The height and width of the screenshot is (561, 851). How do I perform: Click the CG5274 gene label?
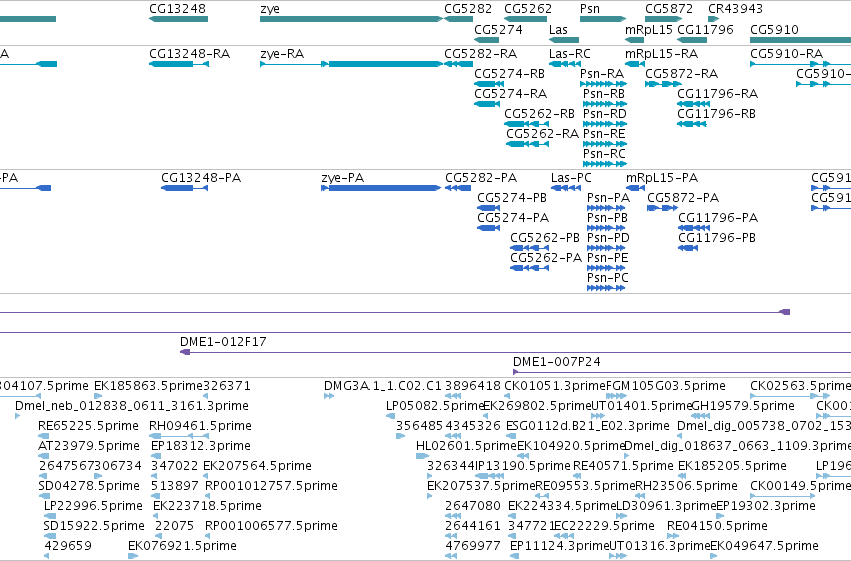coord(498,30)
